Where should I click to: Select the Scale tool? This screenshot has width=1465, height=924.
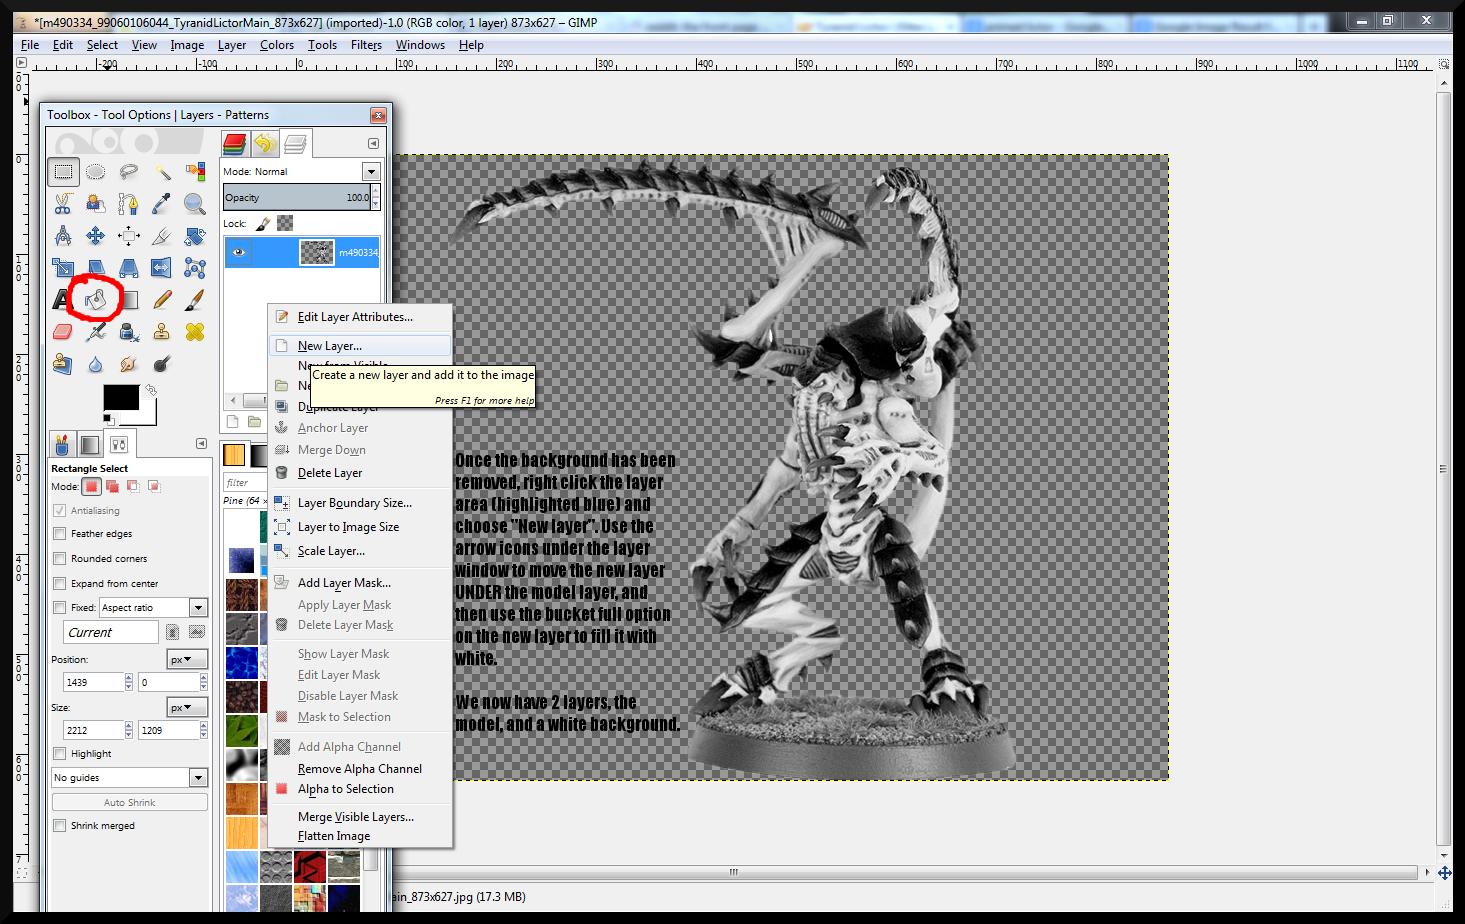[63, 268]
